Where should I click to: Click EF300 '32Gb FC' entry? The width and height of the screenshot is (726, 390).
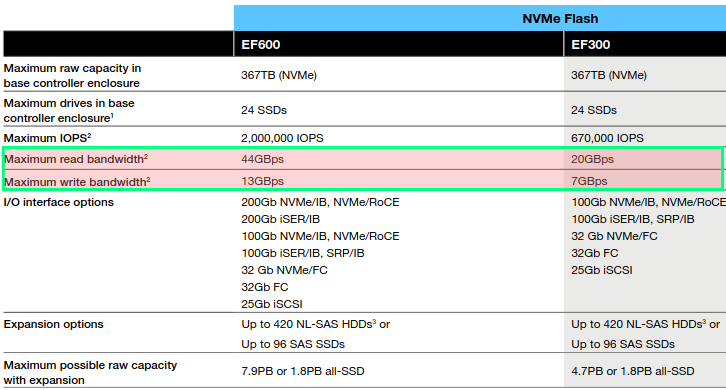595,253
